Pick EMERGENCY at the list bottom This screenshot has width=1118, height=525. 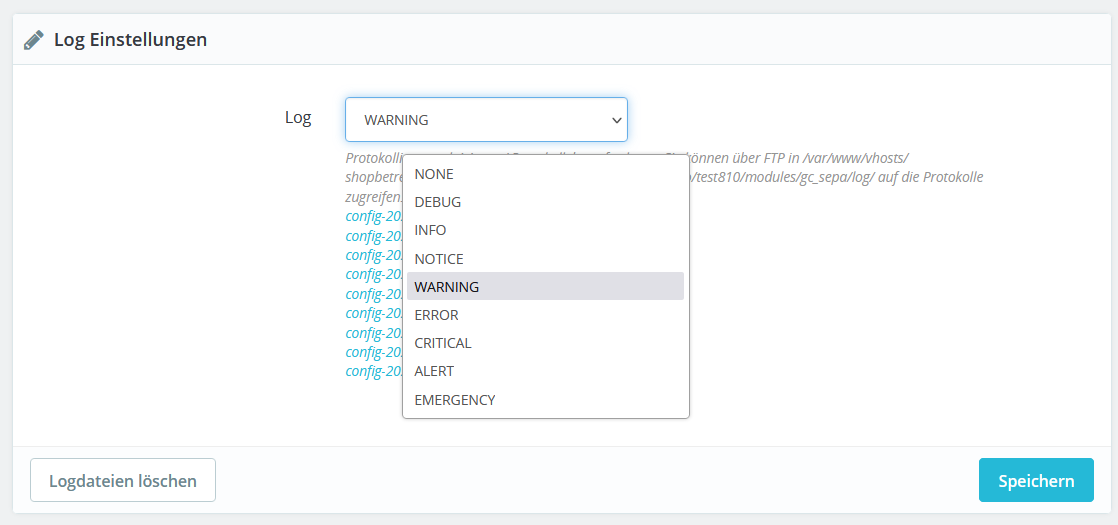(x=455, y=400)
